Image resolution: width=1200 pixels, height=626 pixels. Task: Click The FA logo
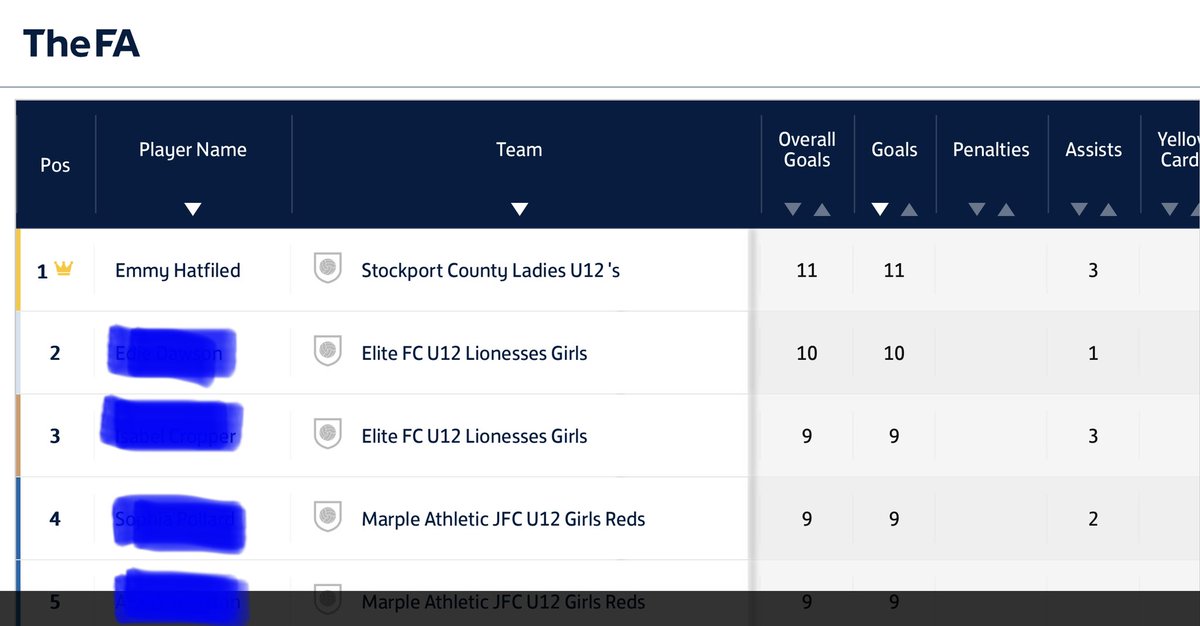82,44
